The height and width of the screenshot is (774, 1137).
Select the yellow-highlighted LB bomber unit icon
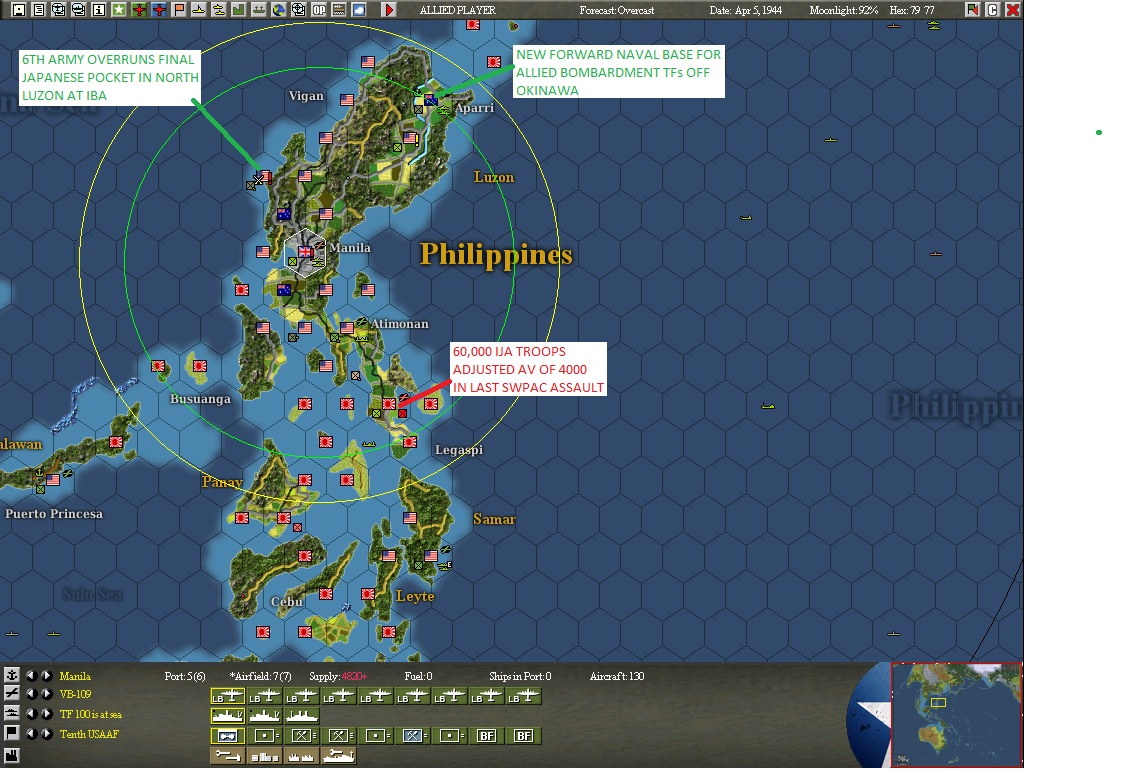click(227, 697)
